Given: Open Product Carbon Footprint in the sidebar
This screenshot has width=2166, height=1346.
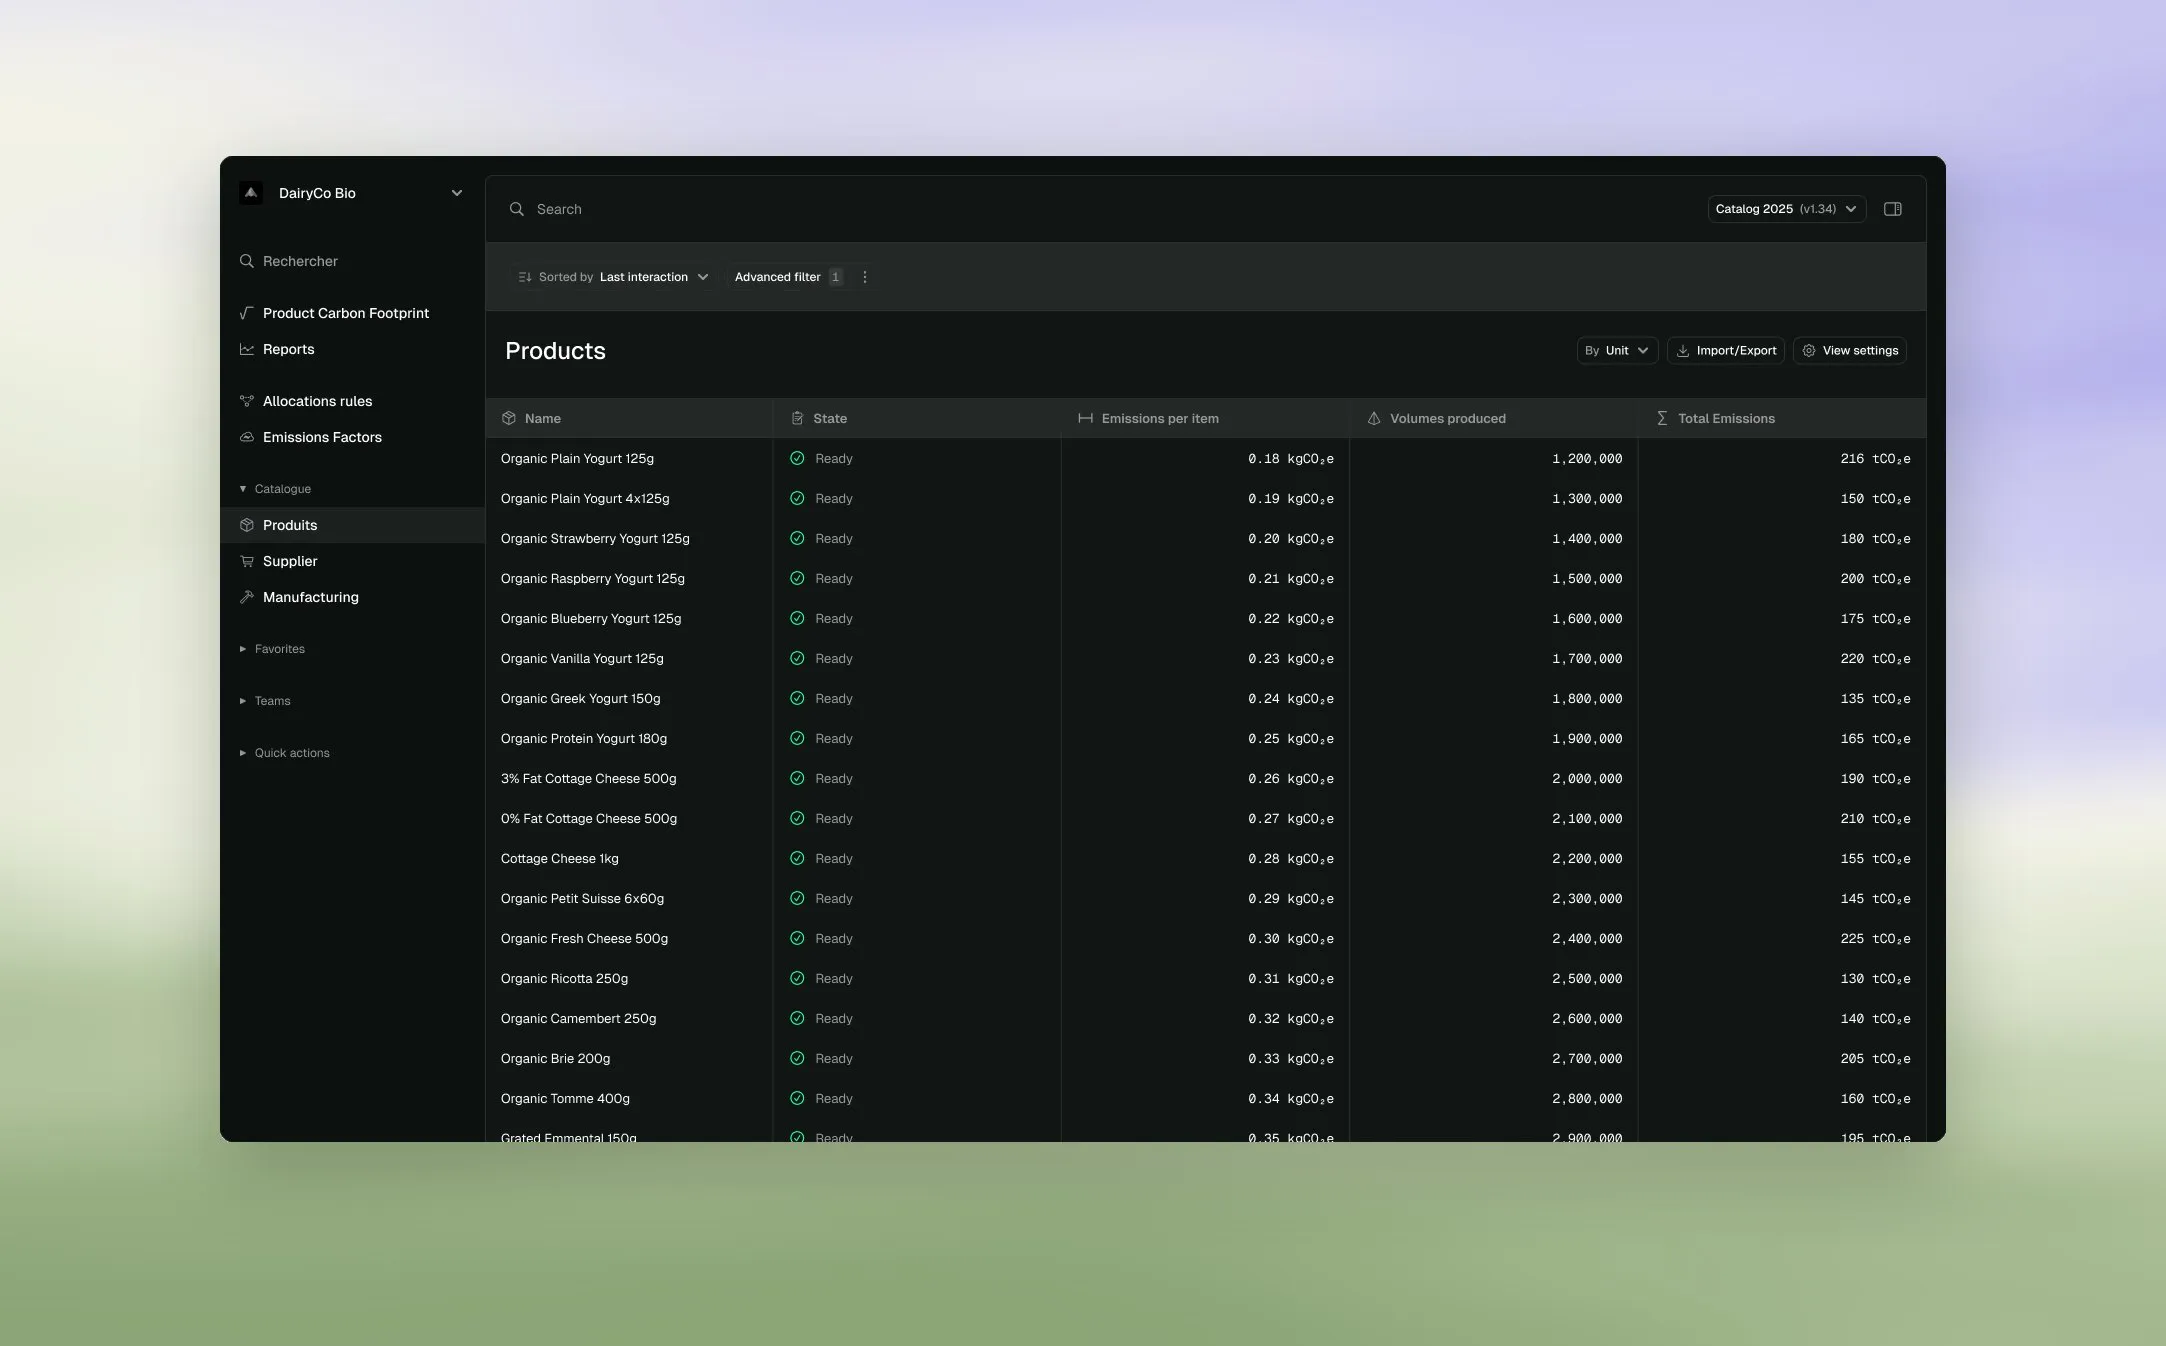Looking at the screenshot, I should [x=346, y=313].
